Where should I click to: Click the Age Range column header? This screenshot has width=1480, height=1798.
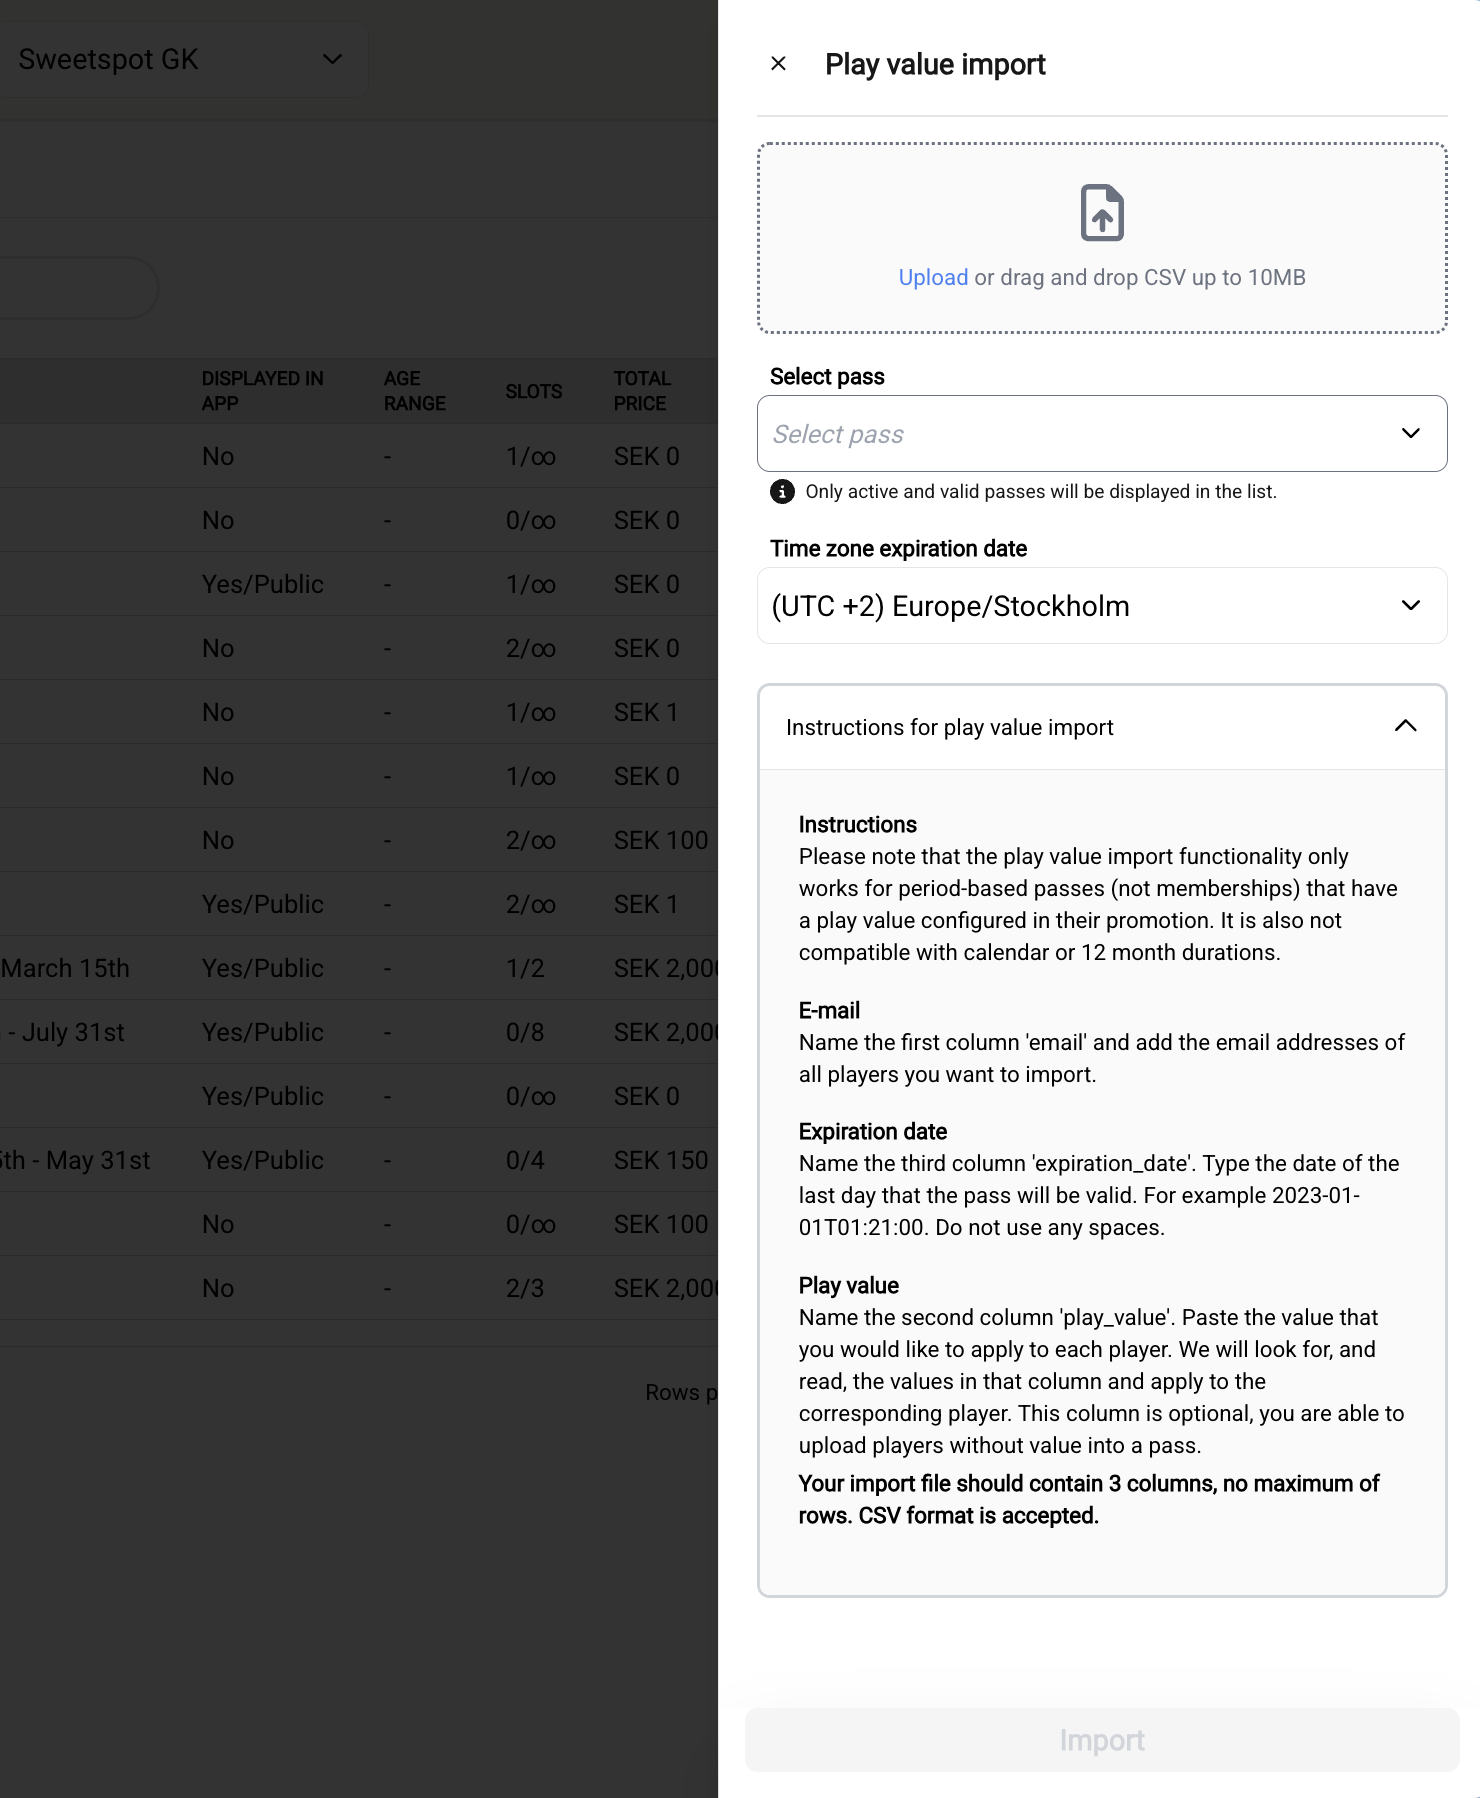[414, 391]
